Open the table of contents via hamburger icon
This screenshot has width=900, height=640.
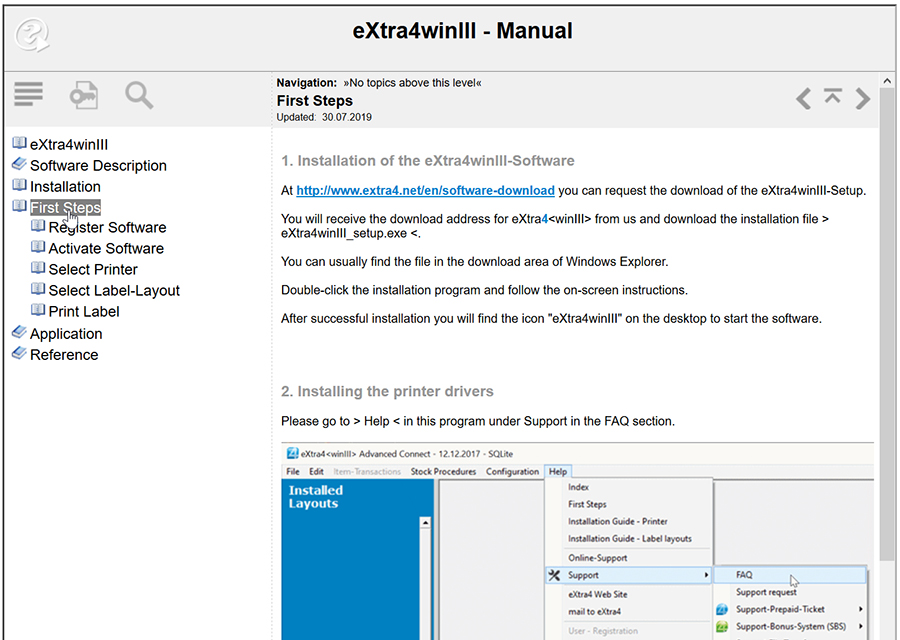[x=28, y=94]
